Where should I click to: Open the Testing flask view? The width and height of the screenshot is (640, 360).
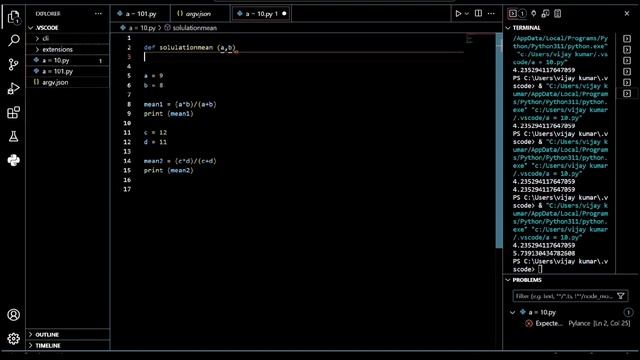click(13, 136)
